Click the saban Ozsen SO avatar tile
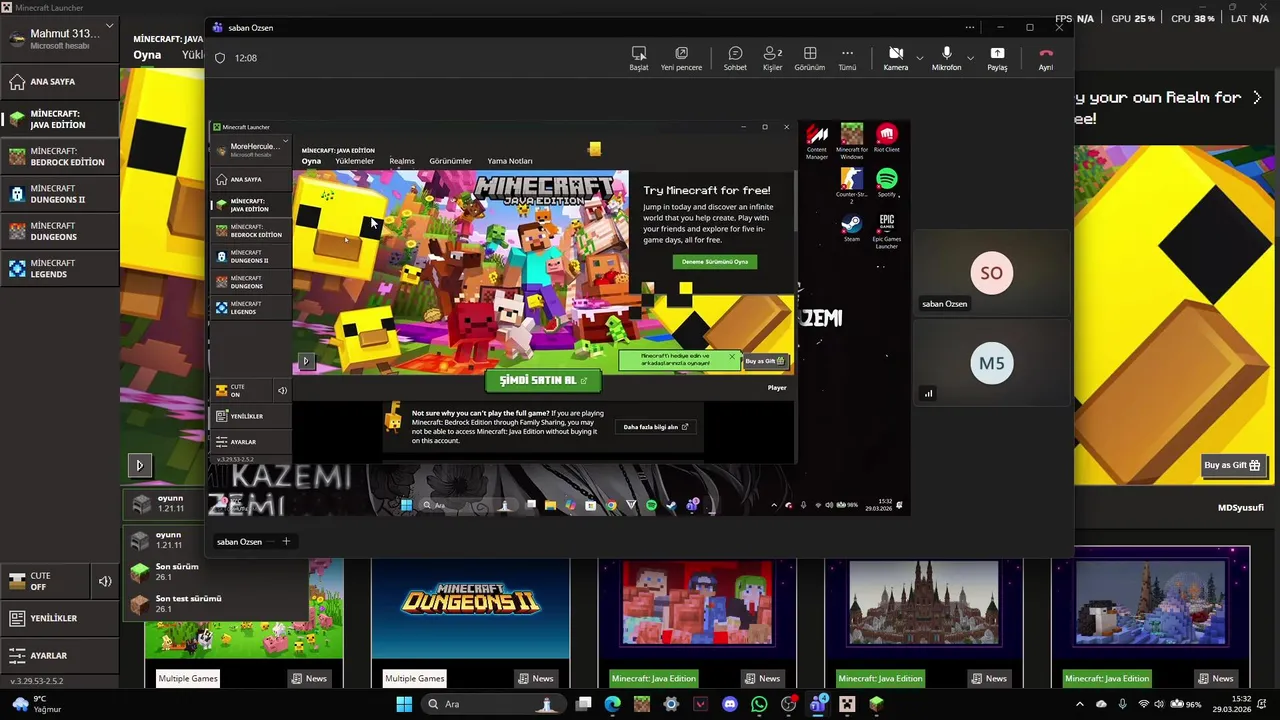 point(991,273)
